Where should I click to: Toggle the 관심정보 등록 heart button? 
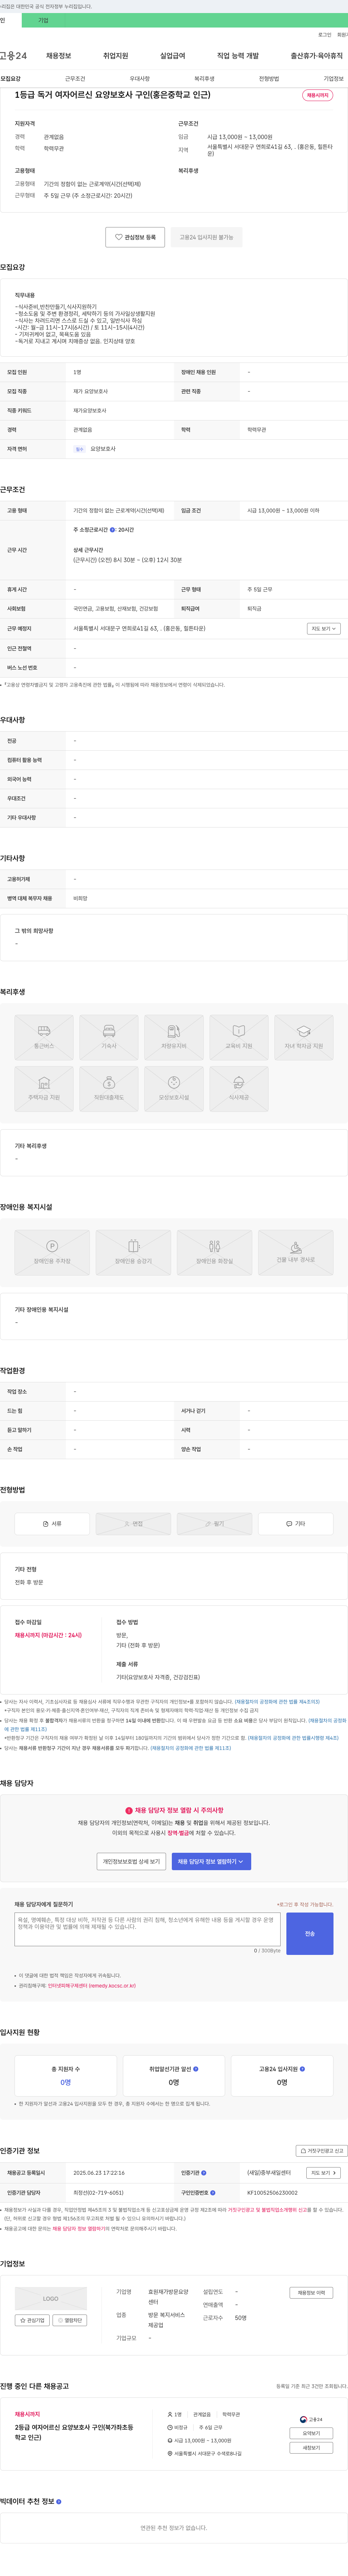(x=135, y=237)
